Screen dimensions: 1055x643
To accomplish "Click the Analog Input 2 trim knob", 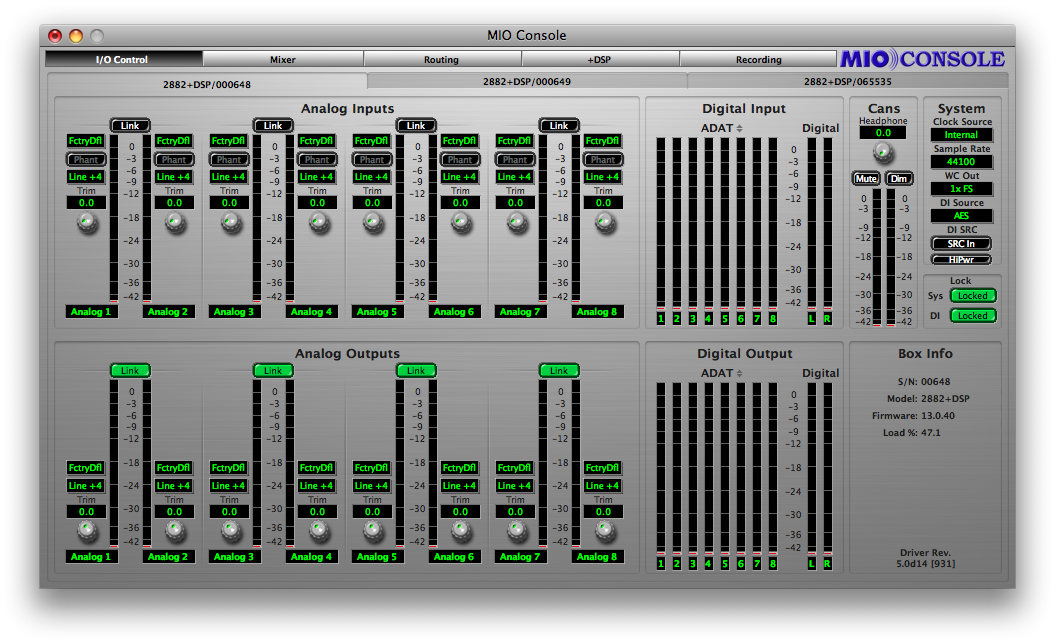I will pyautogui.click(x=175, y=223).
